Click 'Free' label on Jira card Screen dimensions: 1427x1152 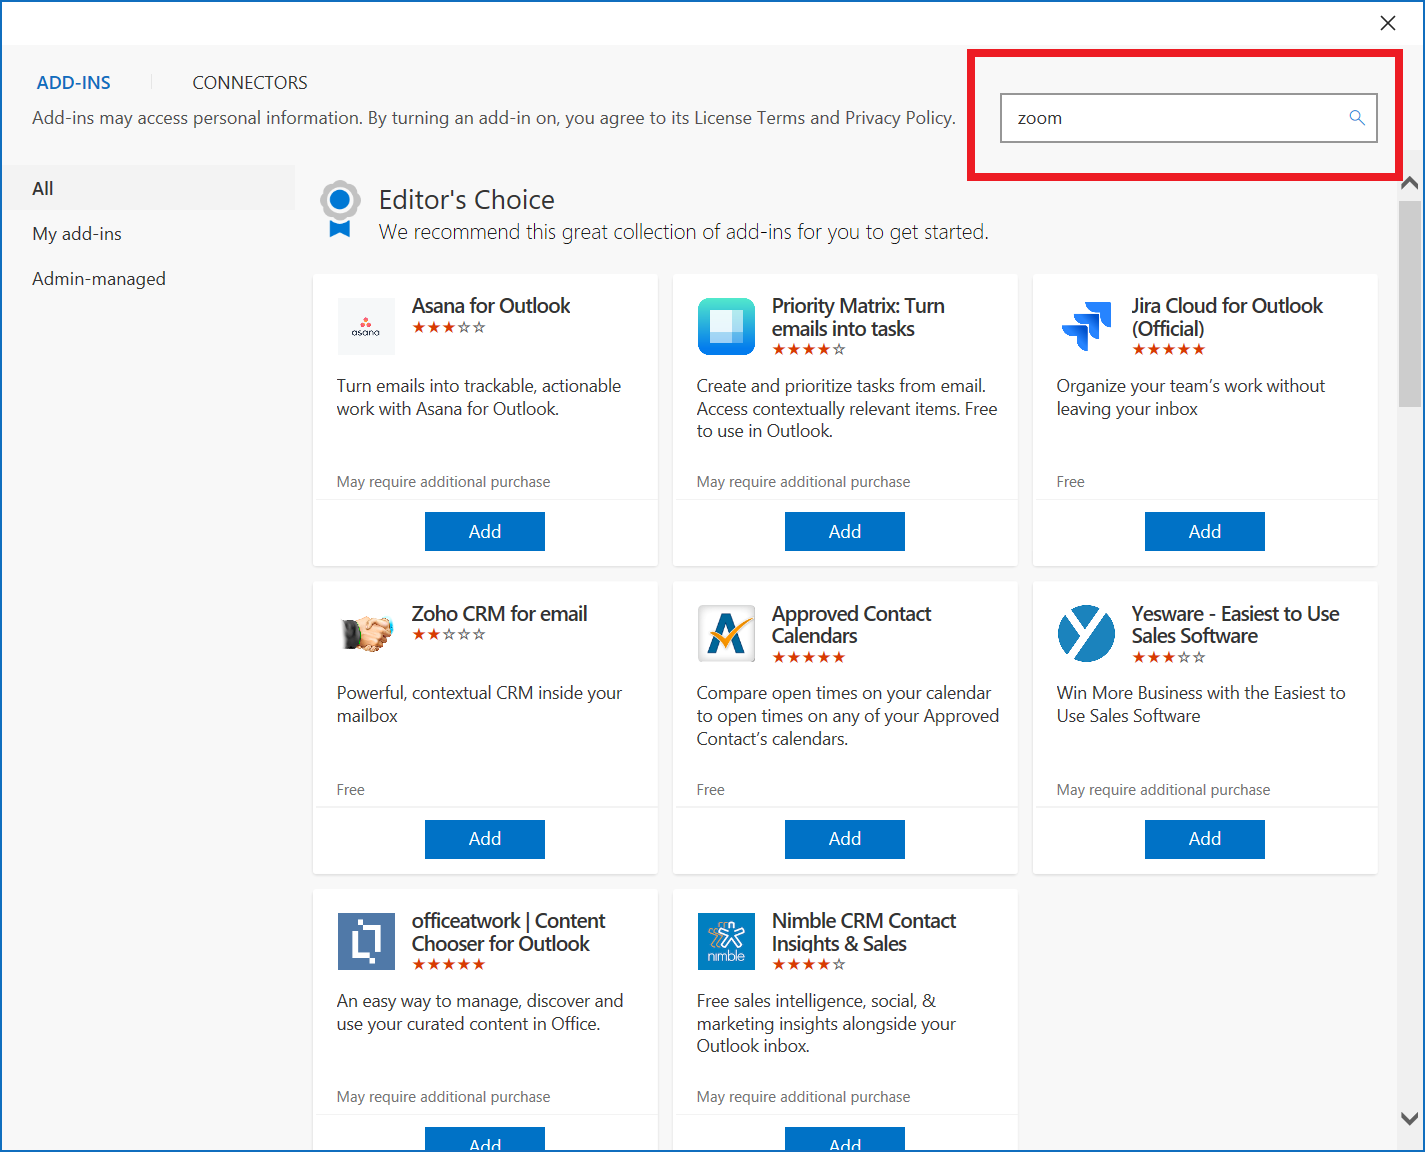pos(1070,482)
